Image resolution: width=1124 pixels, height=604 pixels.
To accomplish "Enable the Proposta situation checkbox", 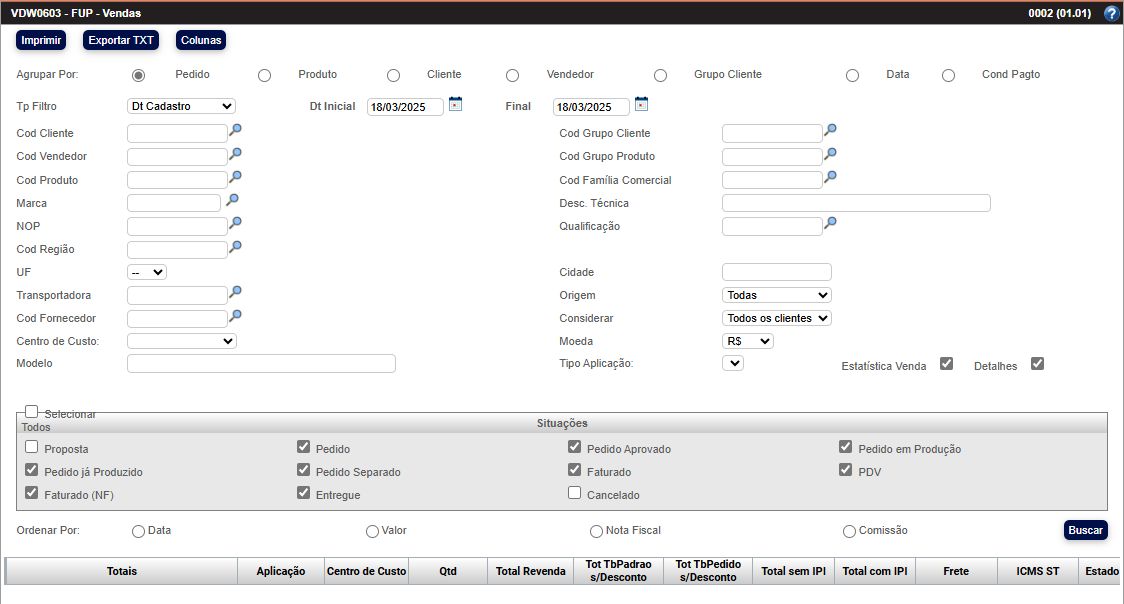I will click(32, 447).
